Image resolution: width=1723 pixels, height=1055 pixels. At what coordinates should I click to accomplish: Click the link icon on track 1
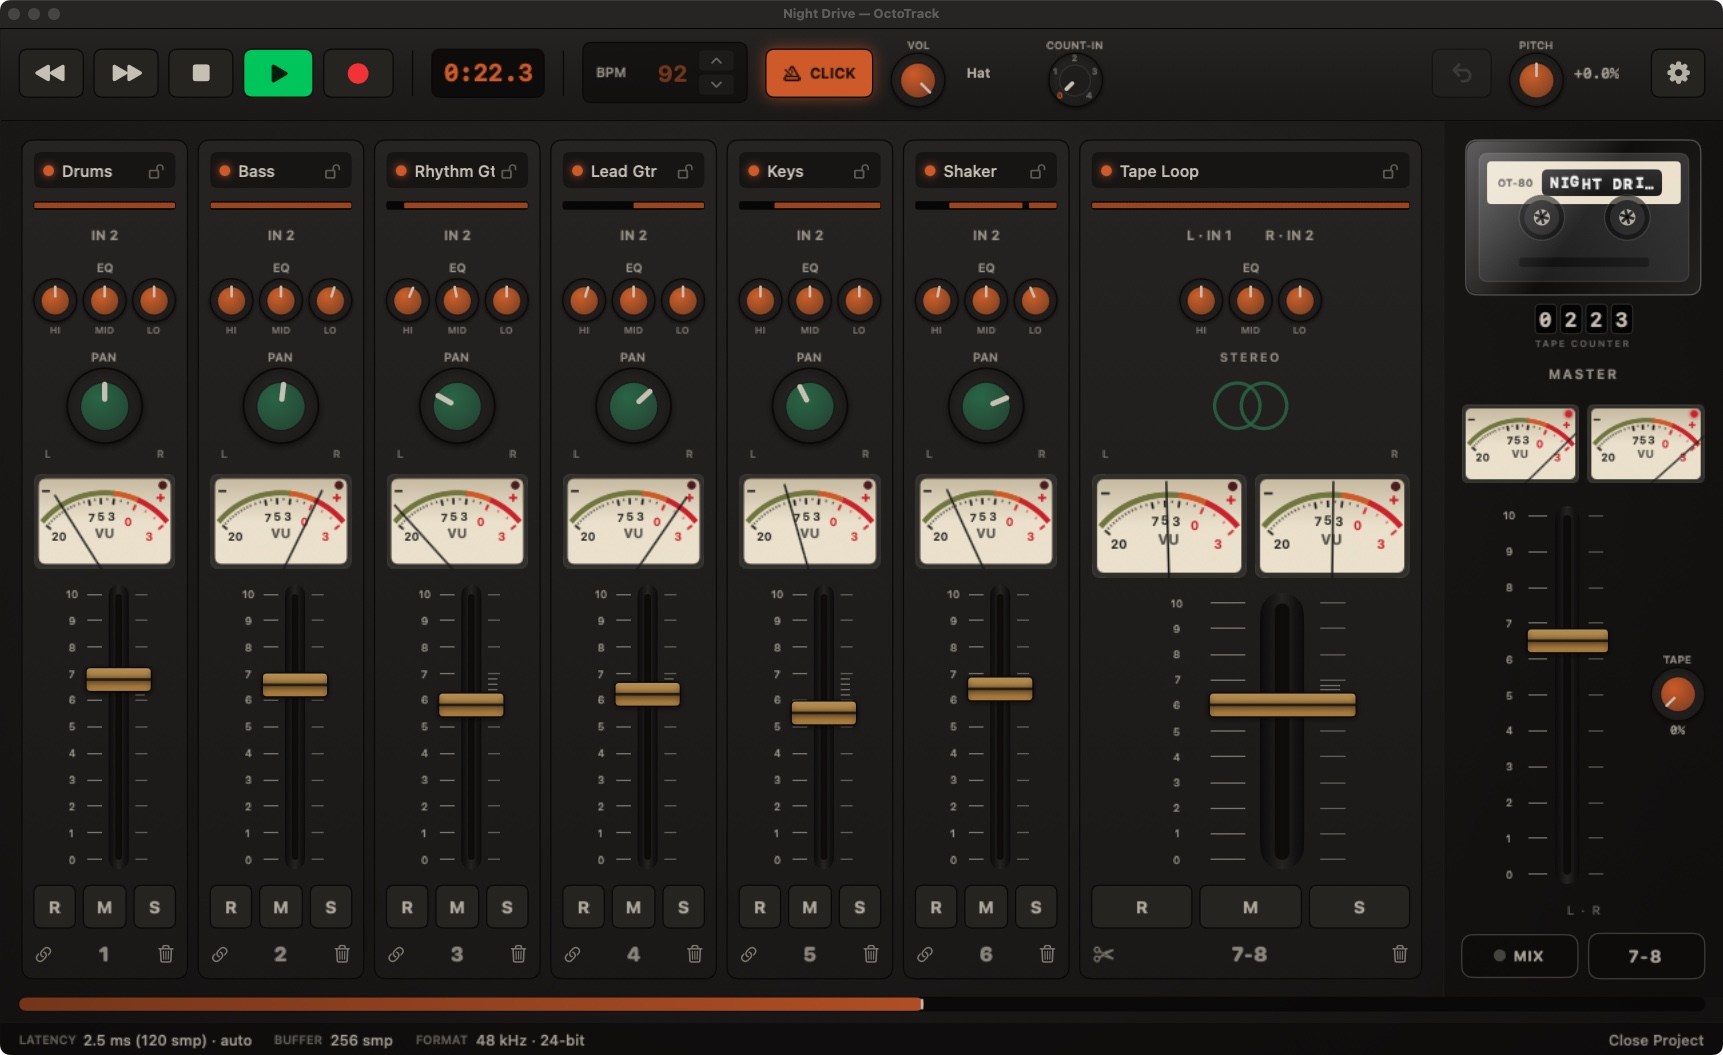[x=44, y=954]
